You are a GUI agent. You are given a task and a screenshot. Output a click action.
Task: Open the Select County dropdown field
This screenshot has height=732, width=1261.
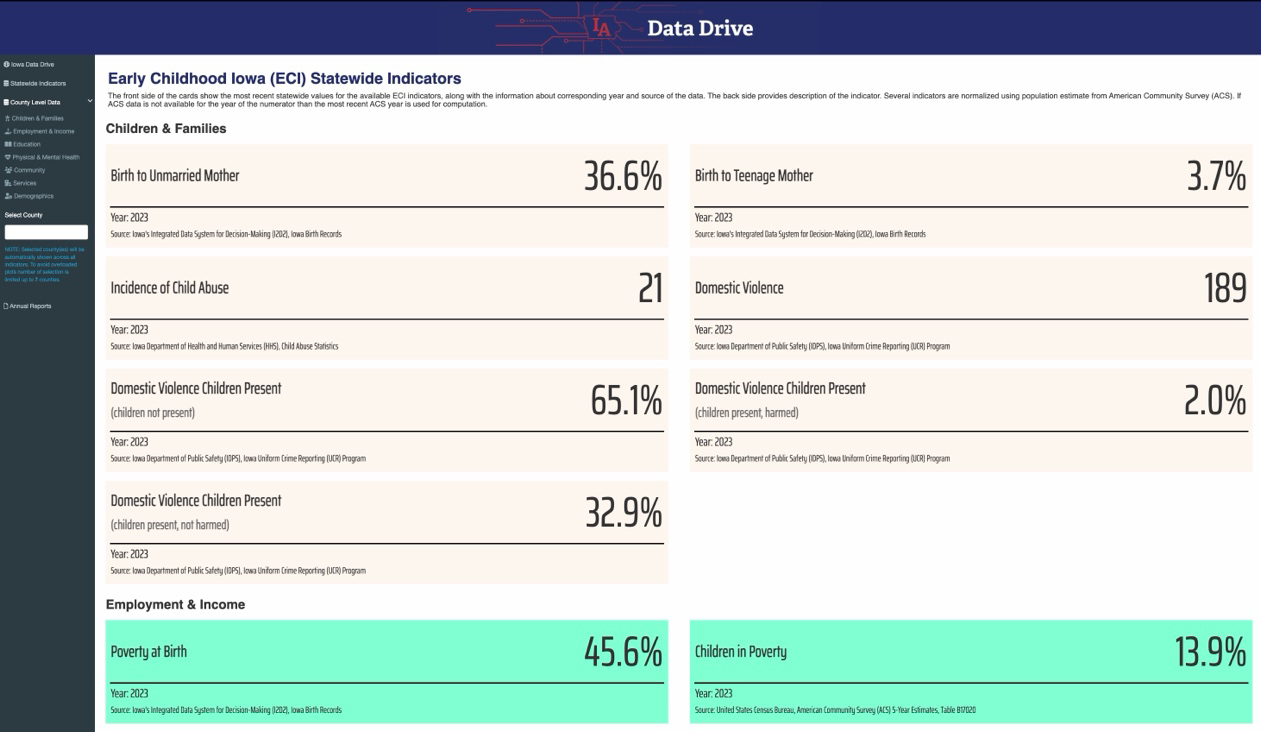pos(46,232)
